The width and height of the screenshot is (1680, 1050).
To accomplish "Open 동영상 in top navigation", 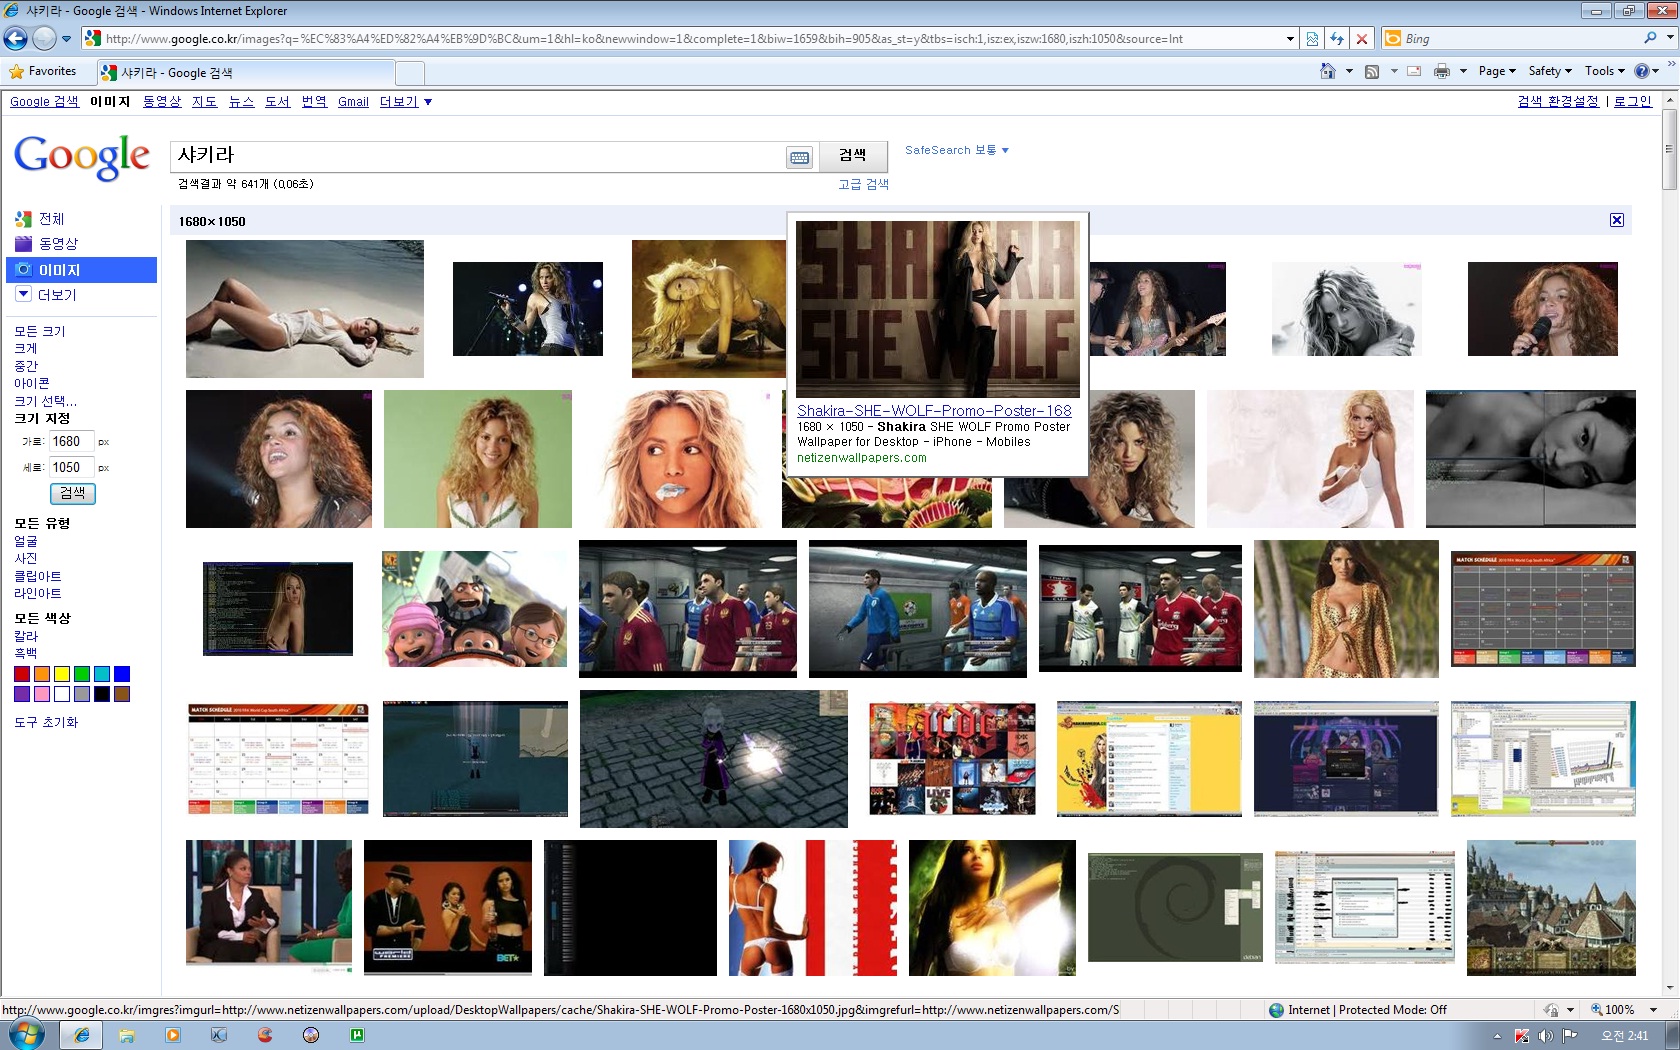I will click(162, 102).
